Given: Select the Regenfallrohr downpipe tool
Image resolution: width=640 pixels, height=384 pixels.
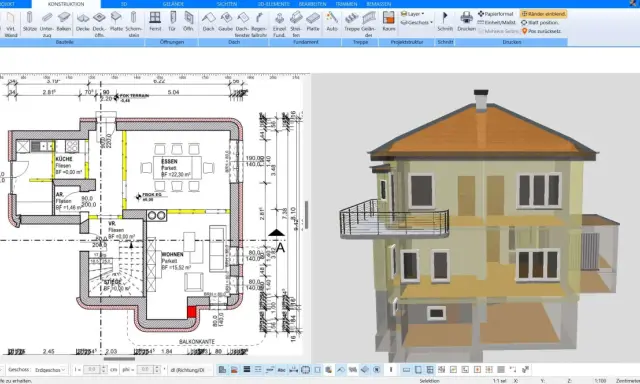Looking at the screenshot, I should 259,24.
